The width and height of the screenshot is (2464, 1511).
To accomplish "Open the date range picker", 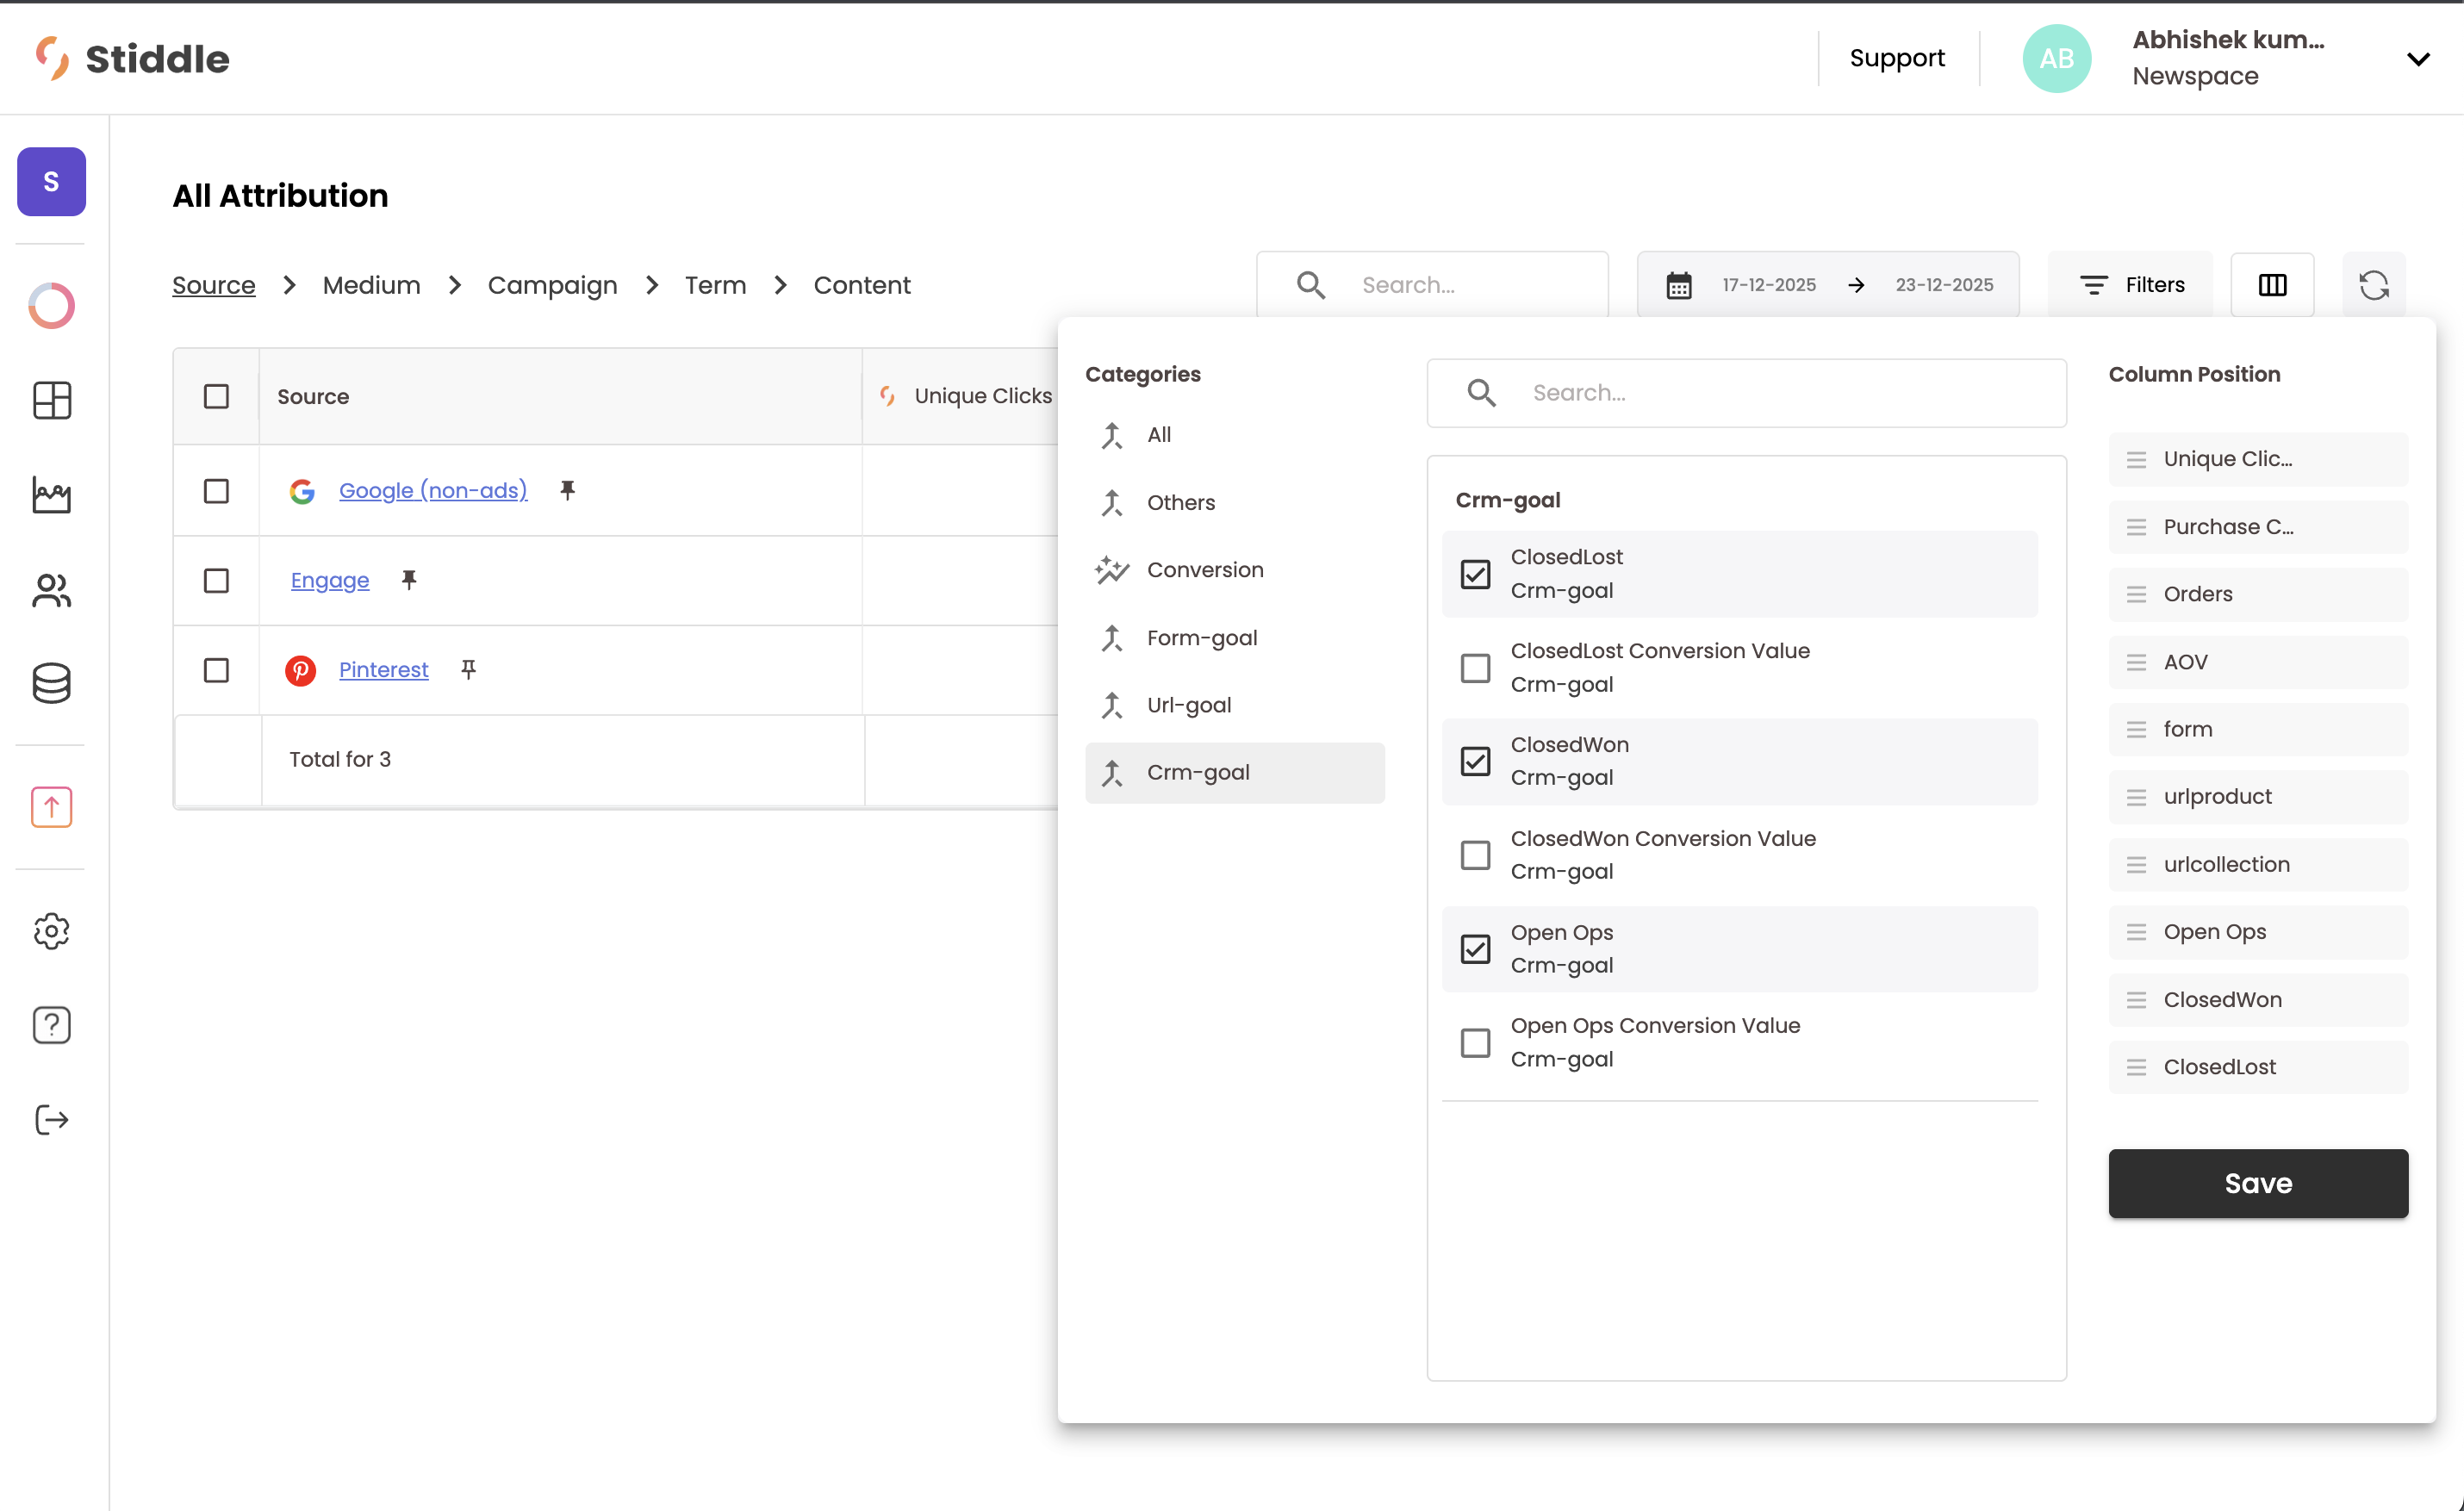I will [x=1827, y=285].
